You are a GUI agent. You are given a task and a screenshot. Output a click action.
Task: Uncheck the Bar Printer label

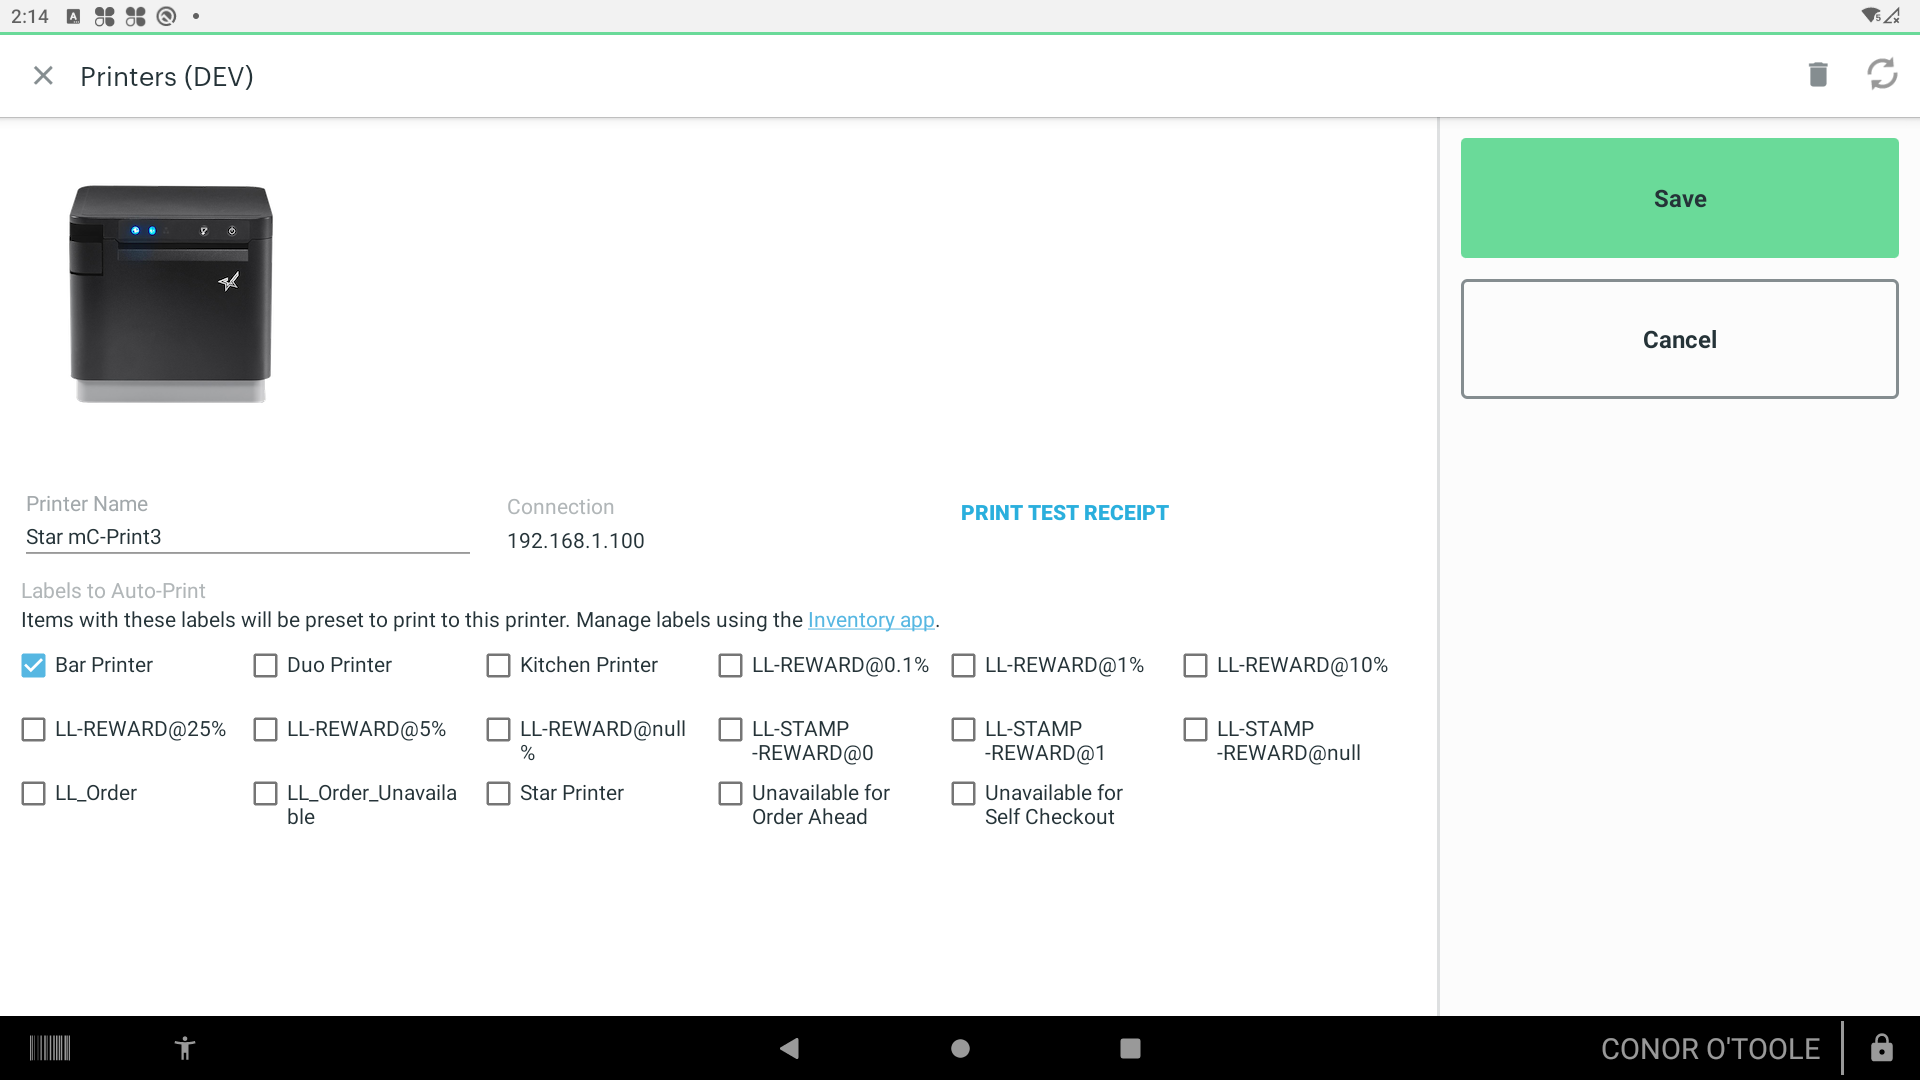click(x=34, y=666)
